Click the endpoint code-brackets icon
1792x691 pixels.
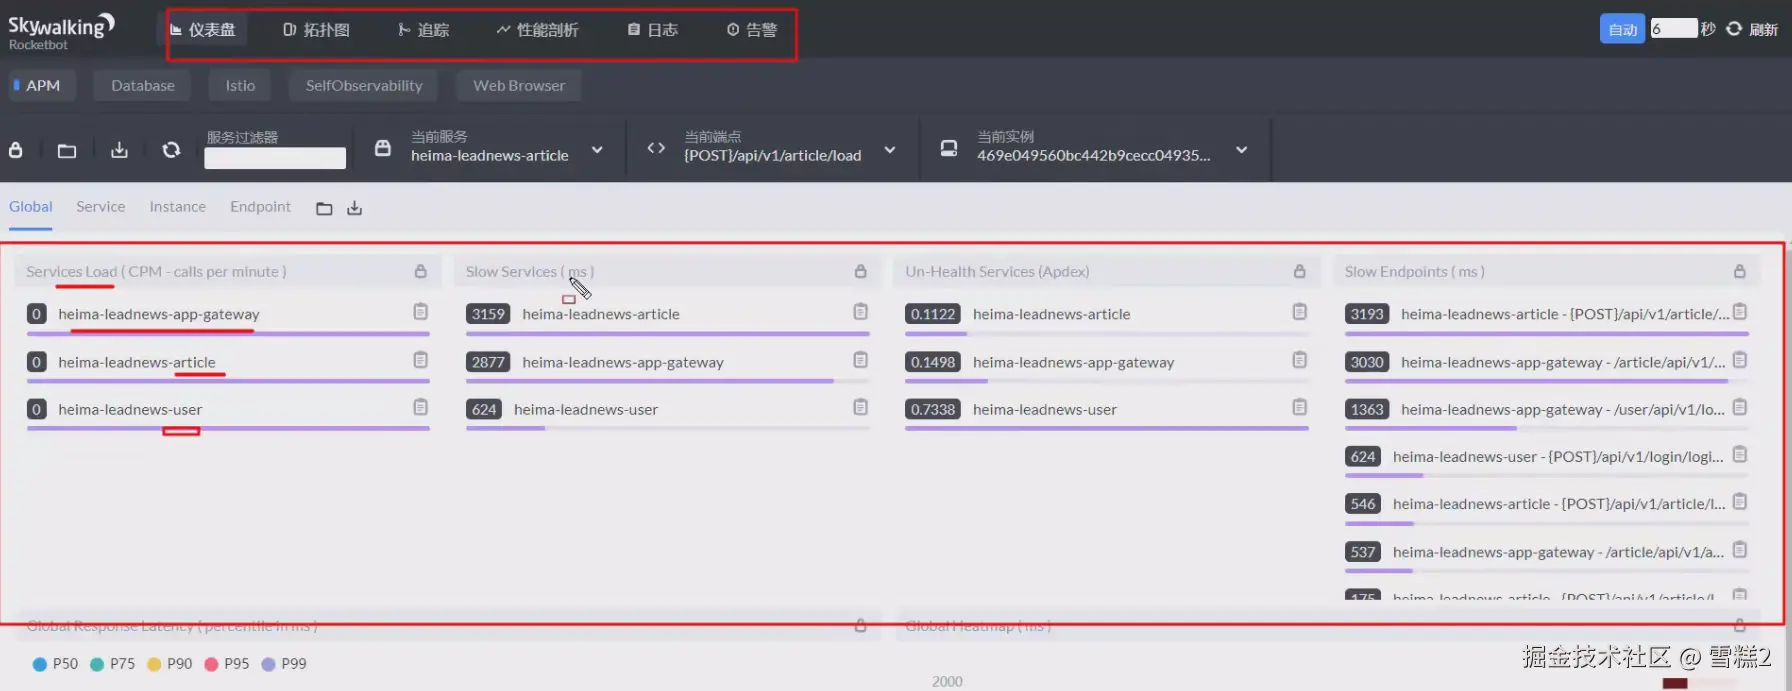(x=656, y=148)
